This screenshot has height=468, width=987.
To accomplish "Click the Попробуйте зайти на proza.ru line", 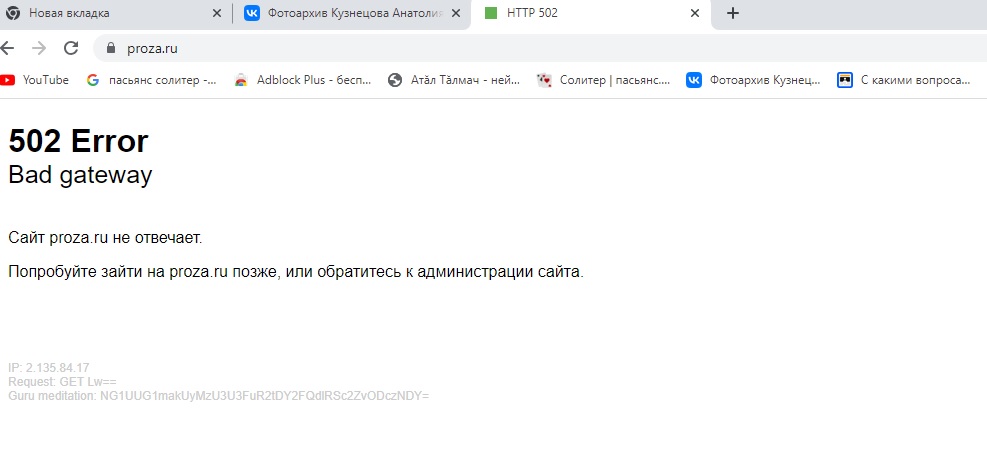I will 296,272.
